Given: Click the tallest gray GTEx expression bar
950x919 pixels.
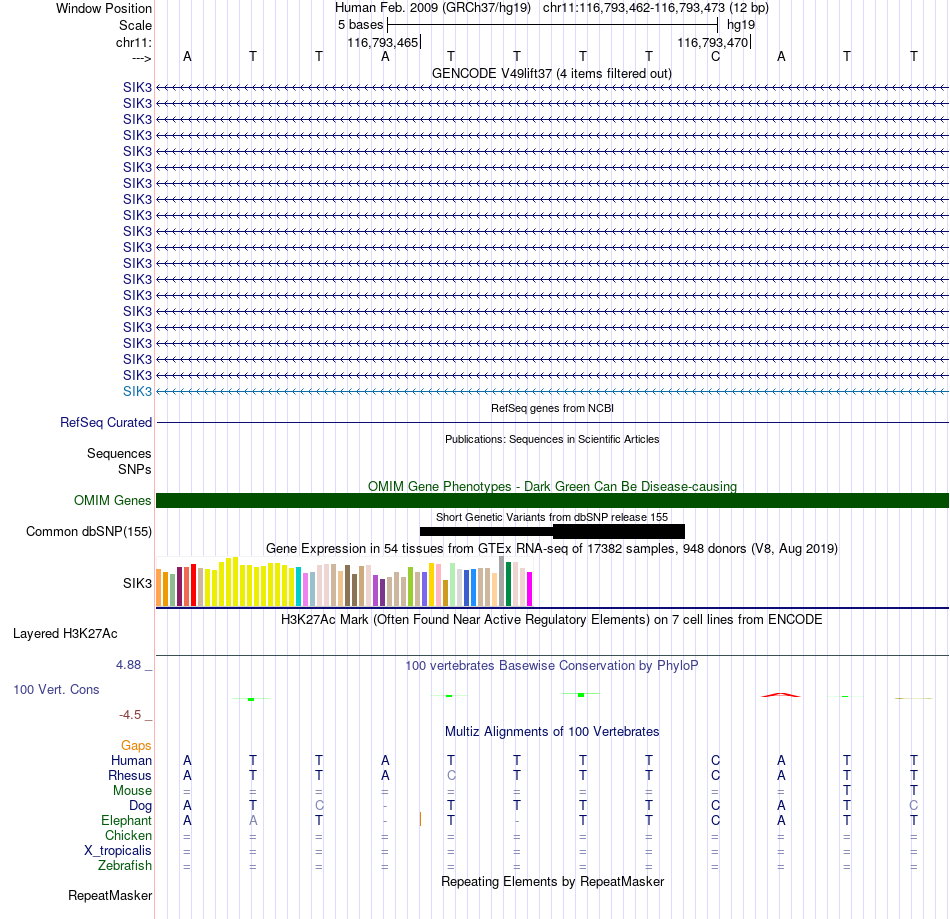Looking at the screenshot, I should (502, 581).
